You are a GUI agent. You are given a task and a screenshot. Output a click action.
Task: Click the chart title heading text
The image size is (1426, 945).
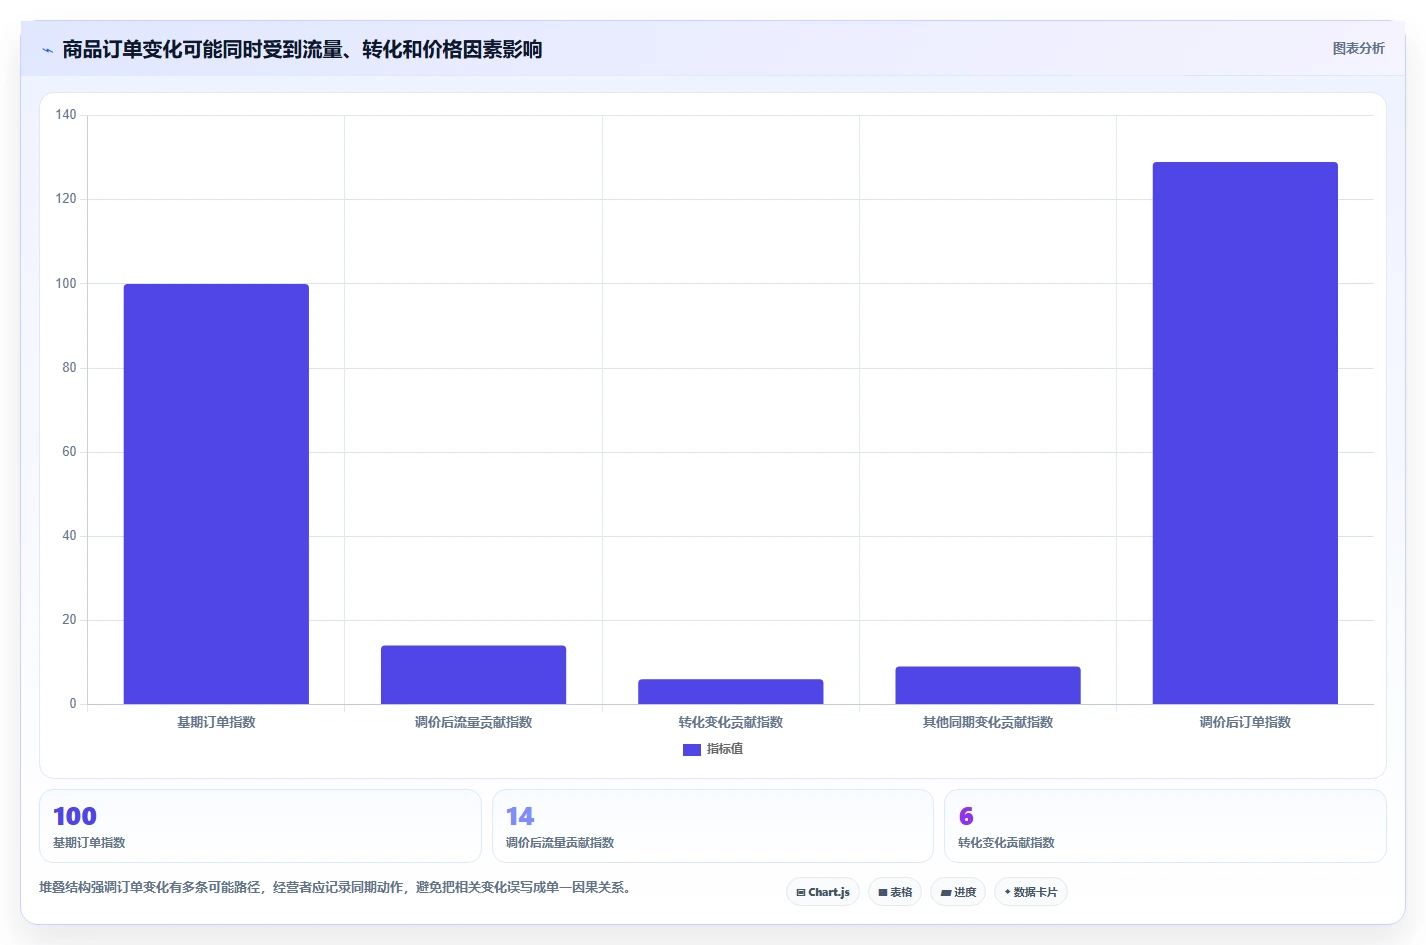[x=302, y=49]
